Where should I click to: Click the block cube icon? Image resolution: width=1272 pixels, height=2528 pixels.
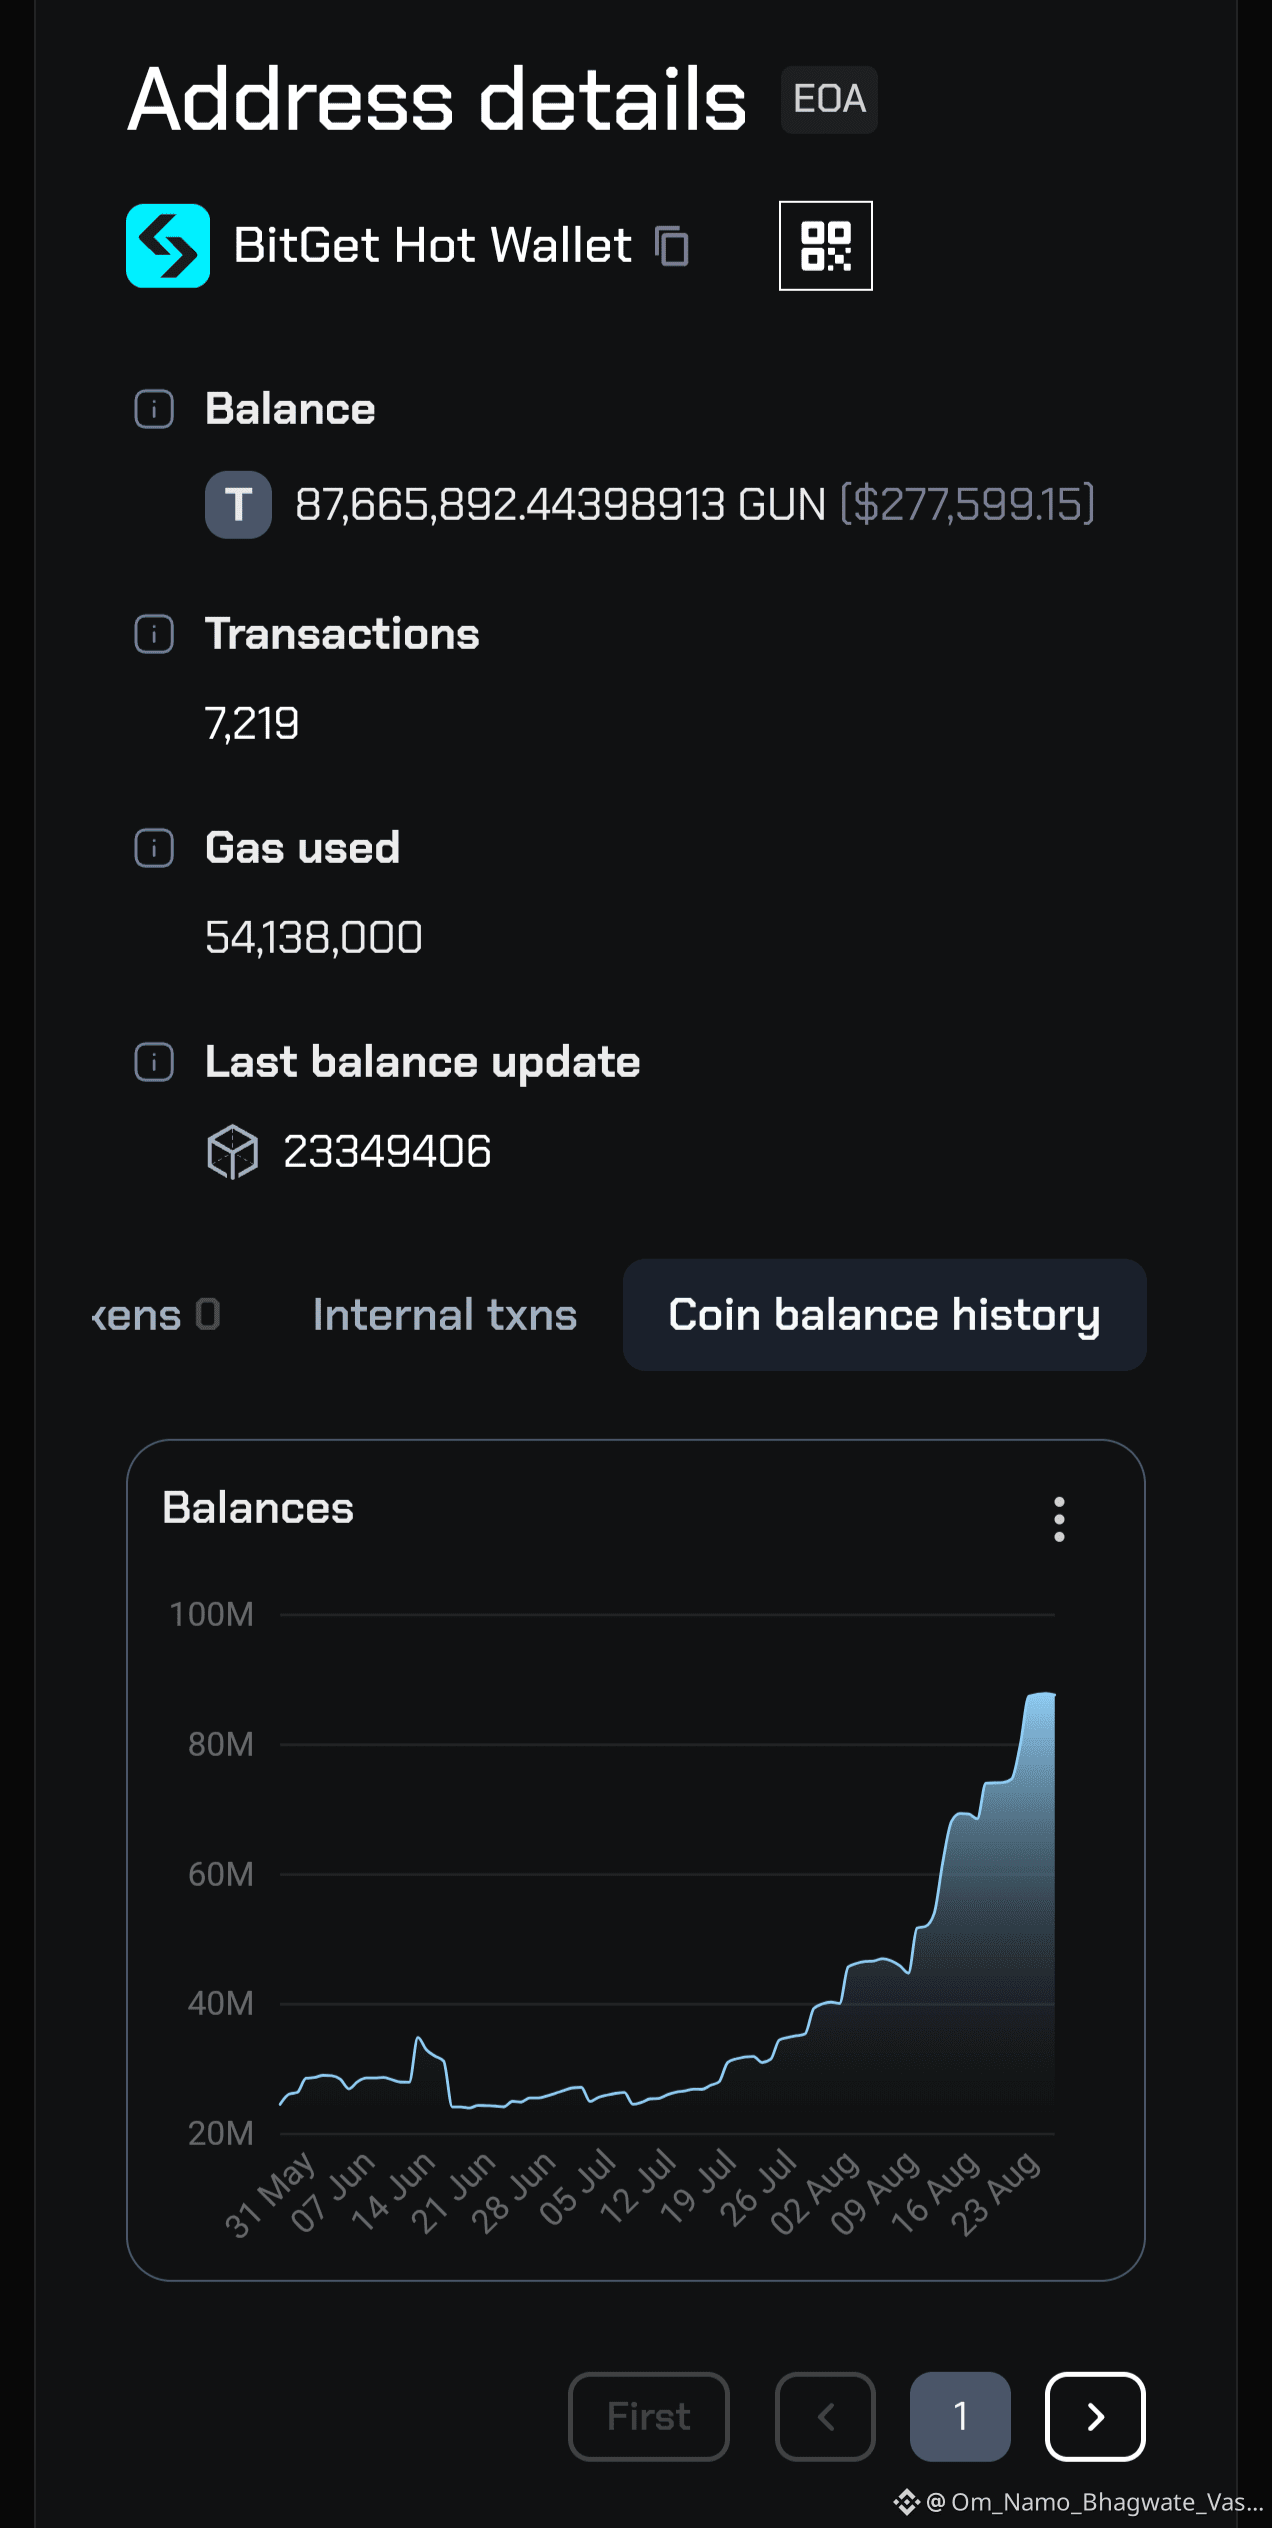pos(232,1152)
